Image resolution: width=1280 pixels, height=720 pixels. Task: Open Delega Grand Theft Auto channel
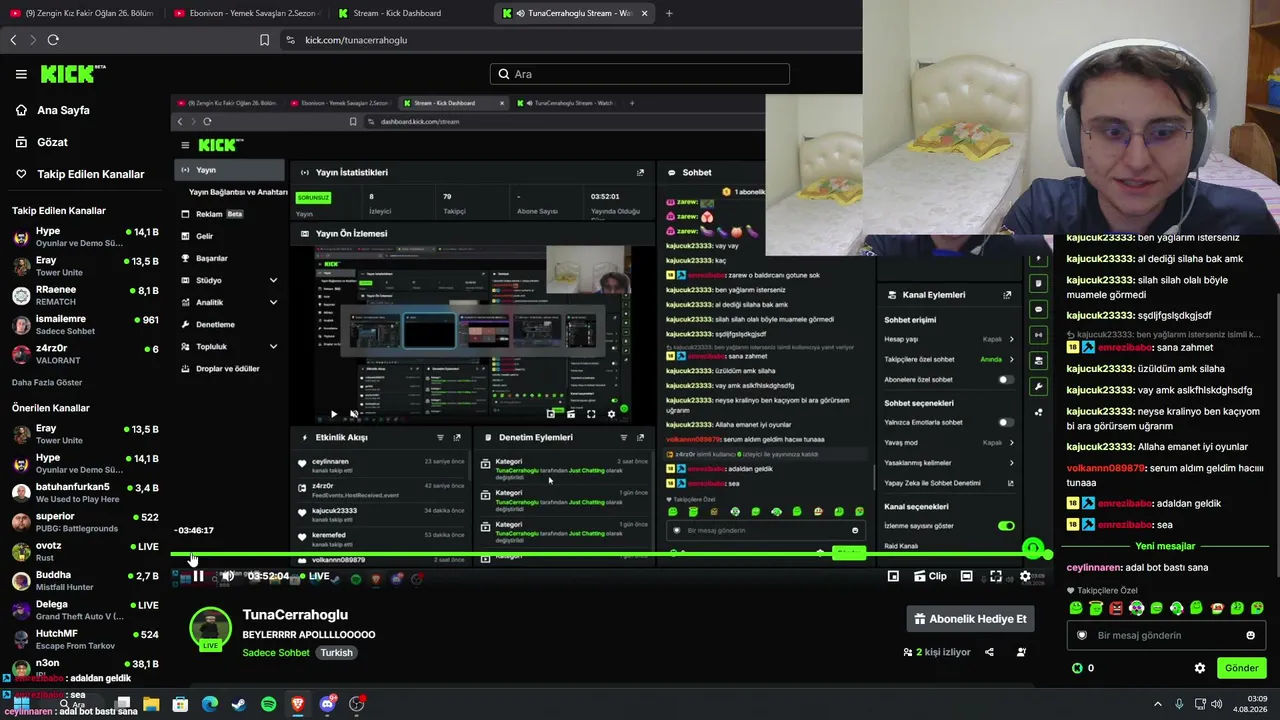tap(85, 610)
